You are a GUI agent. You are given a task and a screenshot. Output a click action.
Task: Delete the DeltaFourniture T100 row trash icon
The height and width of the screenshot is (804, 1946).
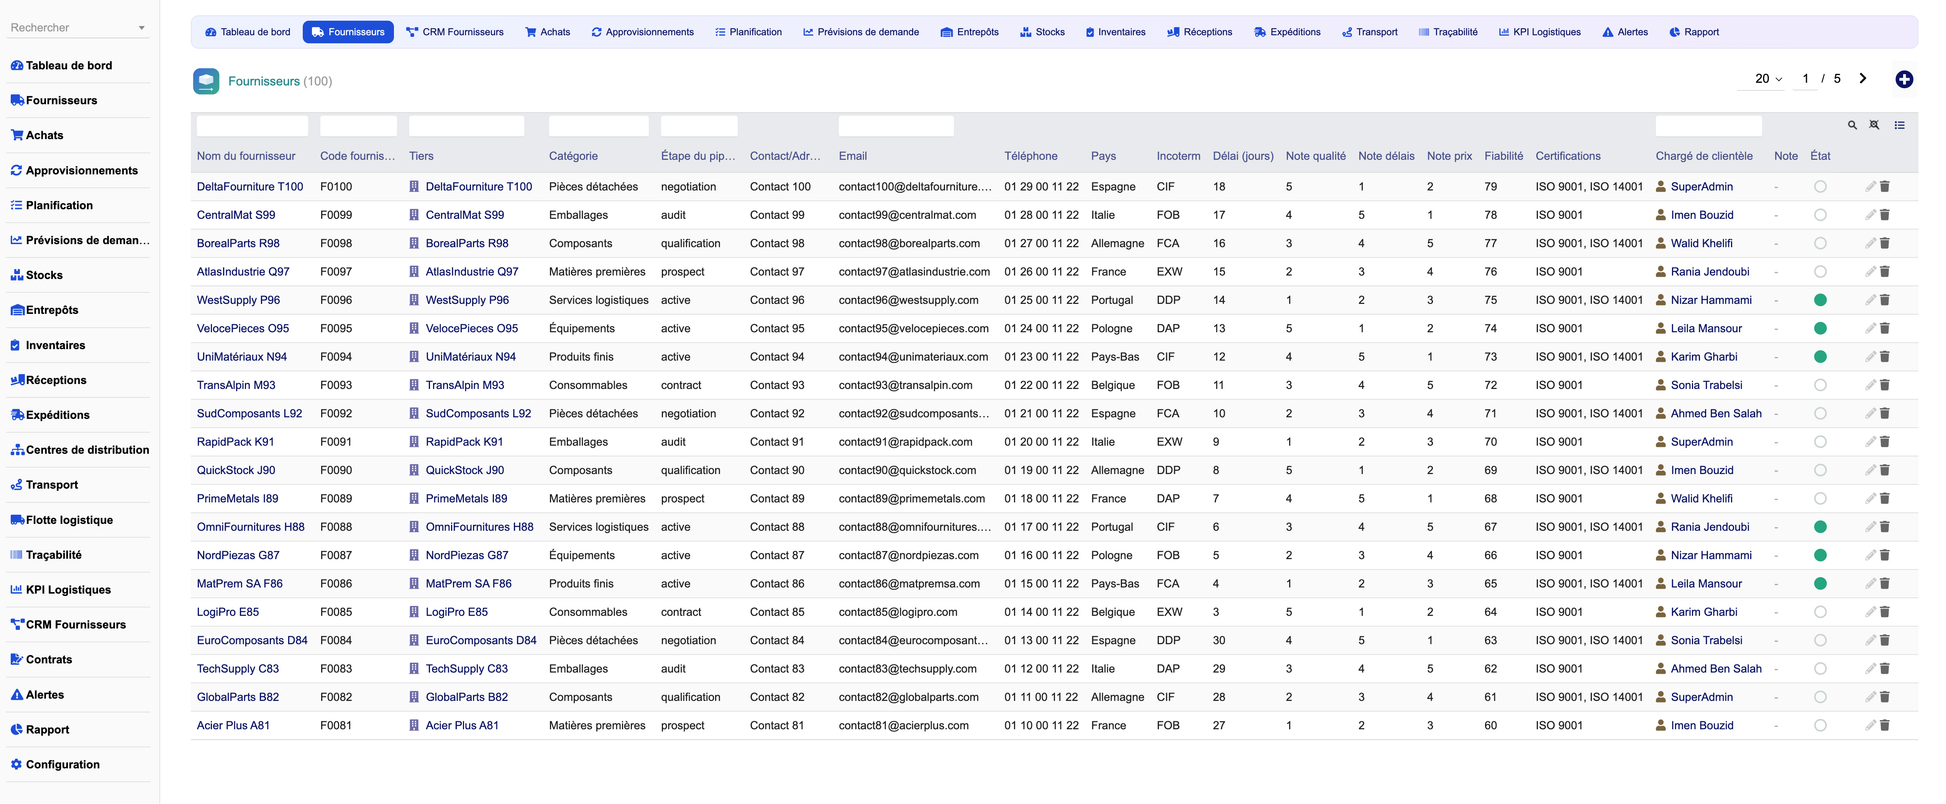pos(1885,187)
